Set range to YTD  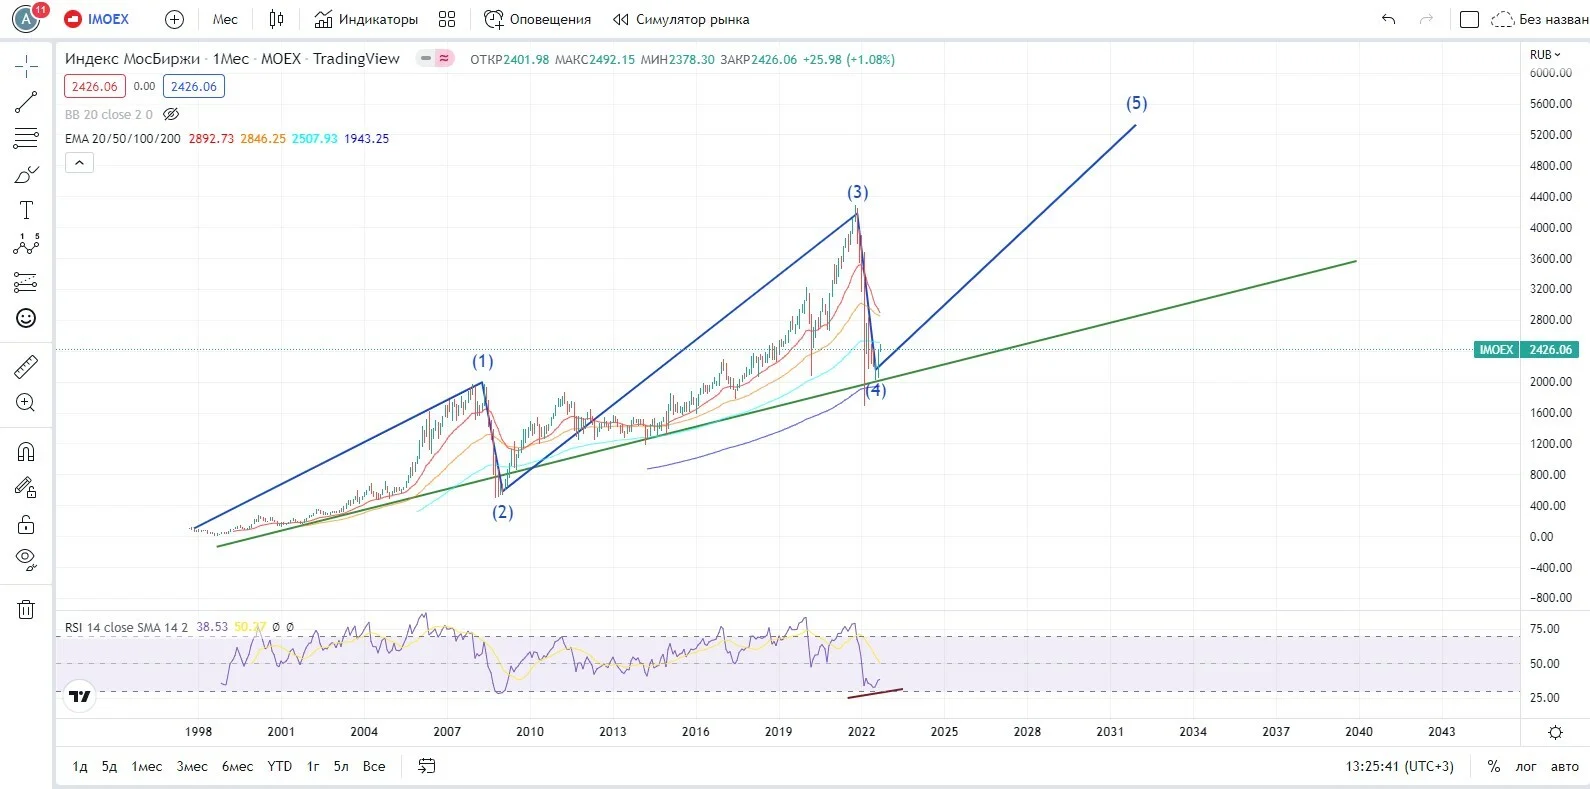coord(280,766)
